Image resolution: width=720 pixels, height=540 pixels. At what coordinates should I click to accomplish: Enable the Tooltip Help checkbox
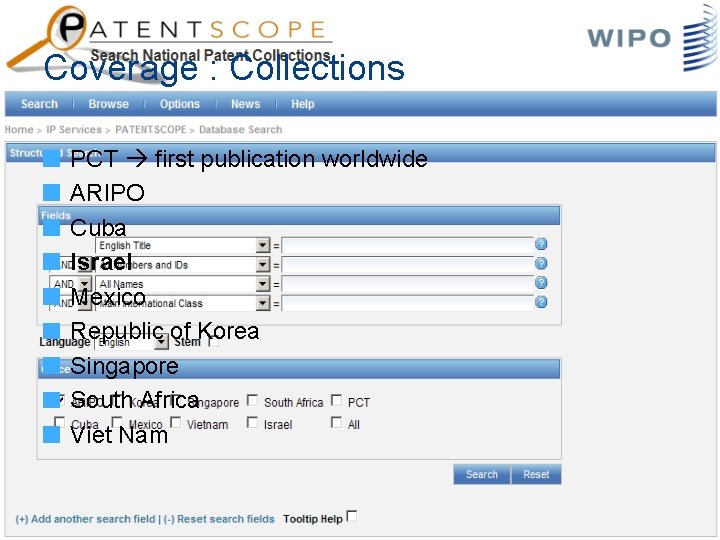(x=352, y=516)
